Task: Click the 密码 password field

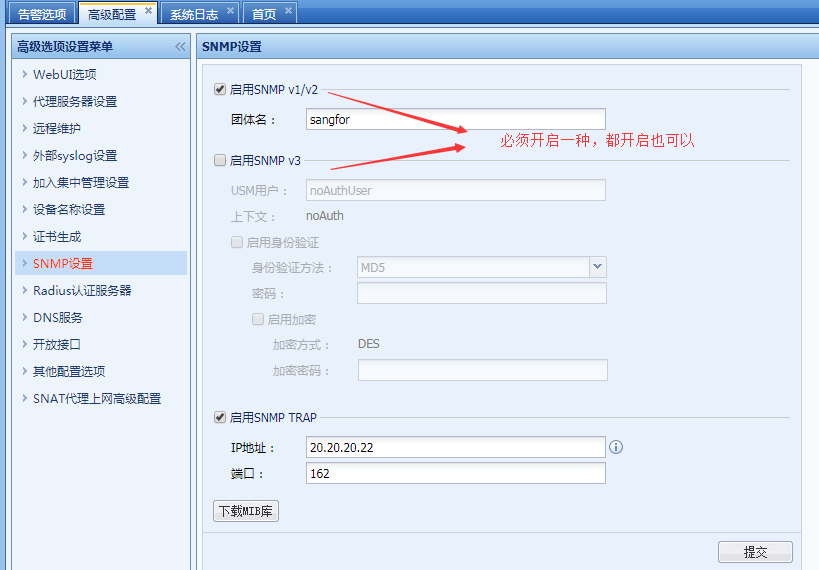Action: pos(482,293)
